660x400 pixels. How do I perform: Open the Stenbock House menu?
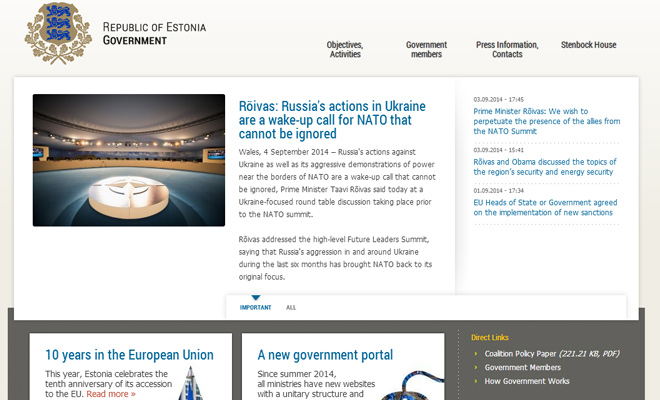[x=588, y=45]
